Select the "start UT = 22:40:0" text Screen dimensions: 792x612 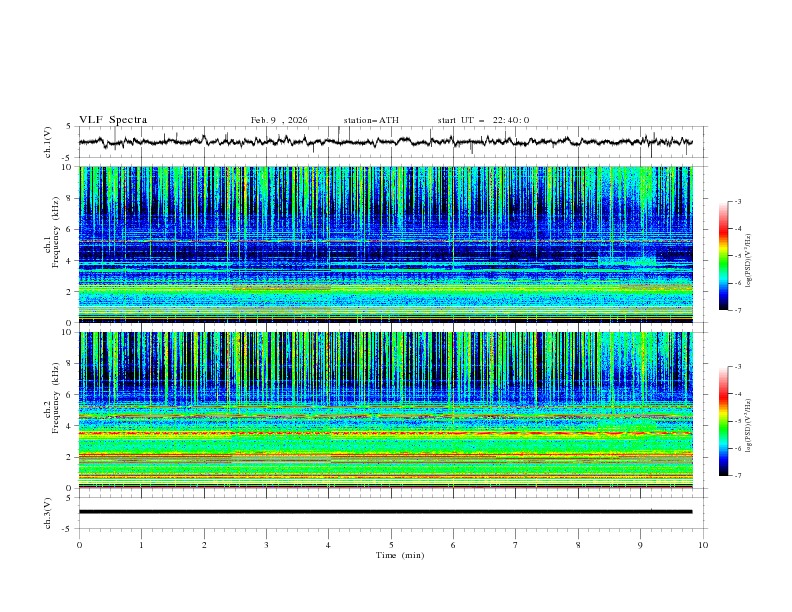[x=483, y=120]
